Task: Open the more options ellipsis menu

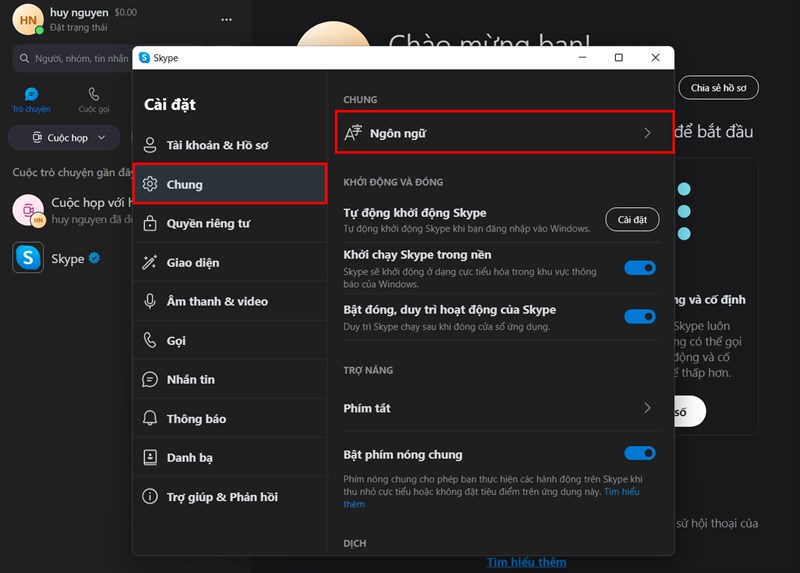Action: point(227,19)
